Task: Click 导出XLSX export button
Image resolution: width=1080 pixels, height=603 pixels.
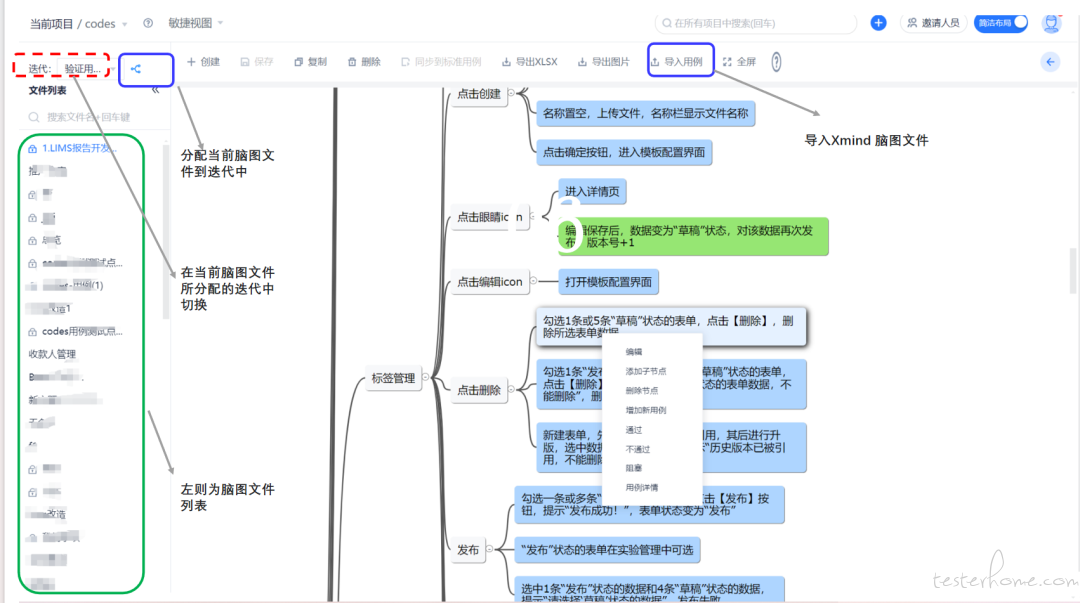Action: pyautogui.click(x=530, y=62)
